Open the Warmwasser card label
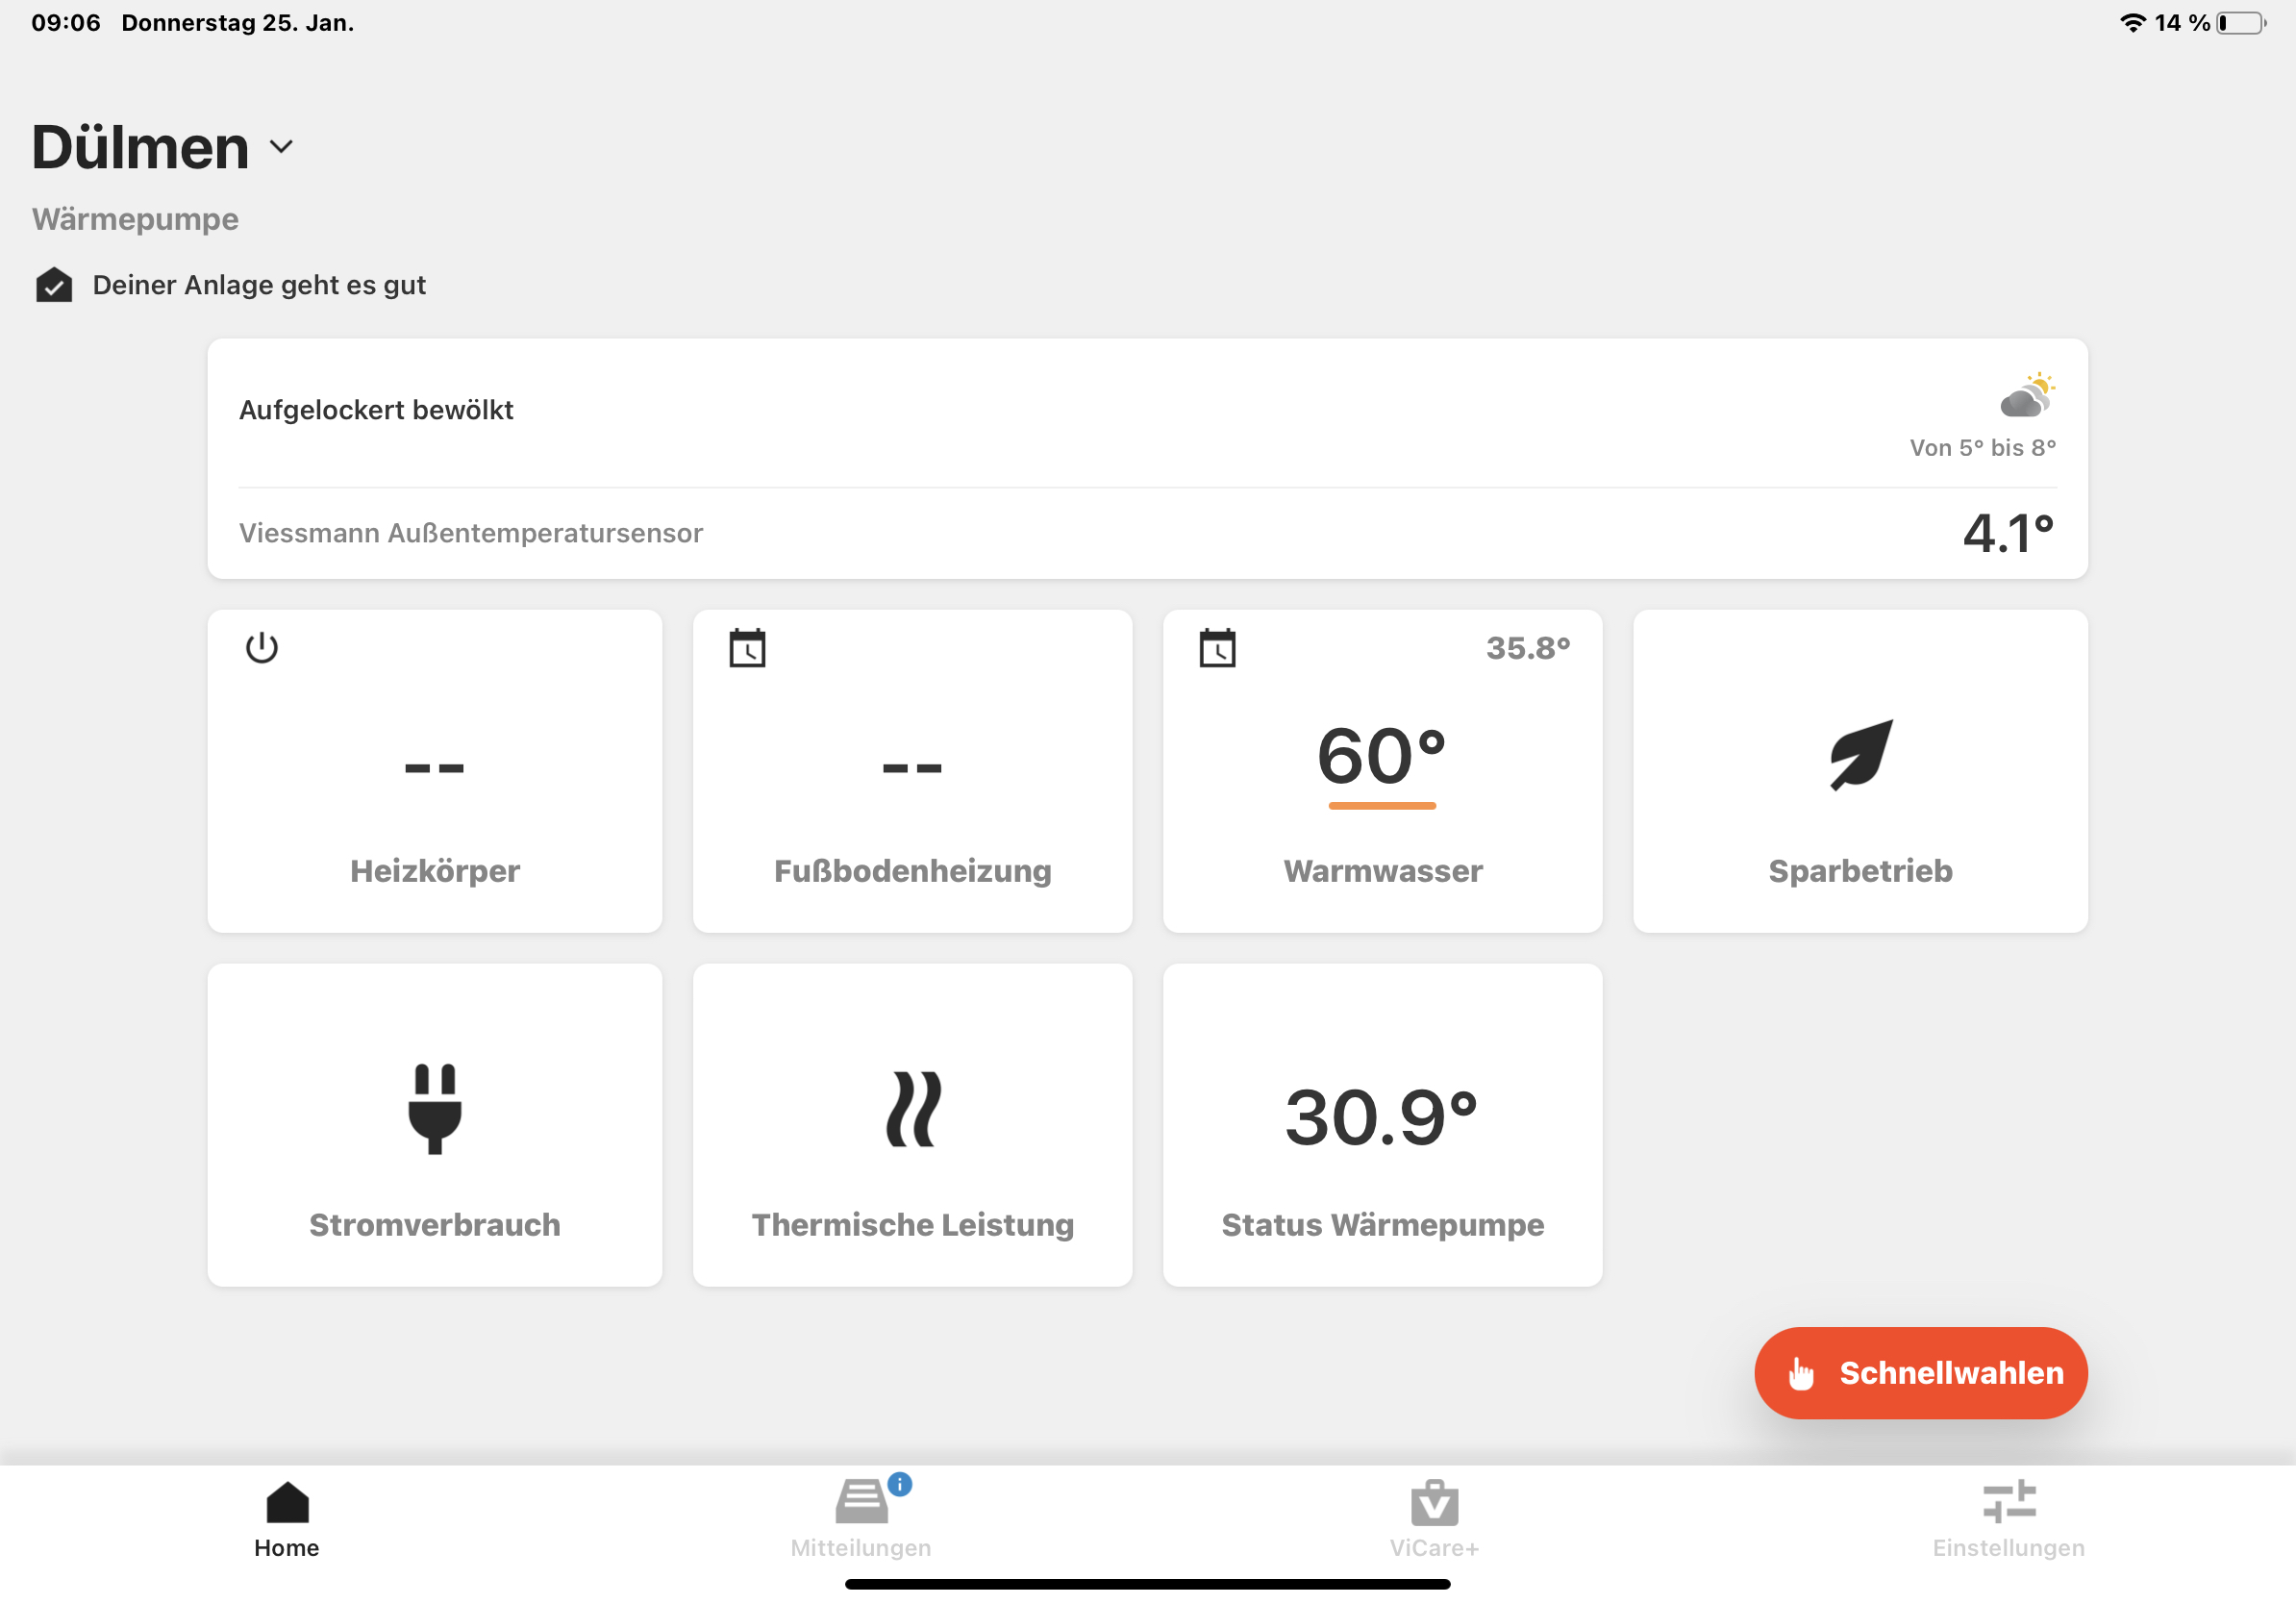The image size is (2296, 1604). pyautogui.click(x=1383, y=871)
